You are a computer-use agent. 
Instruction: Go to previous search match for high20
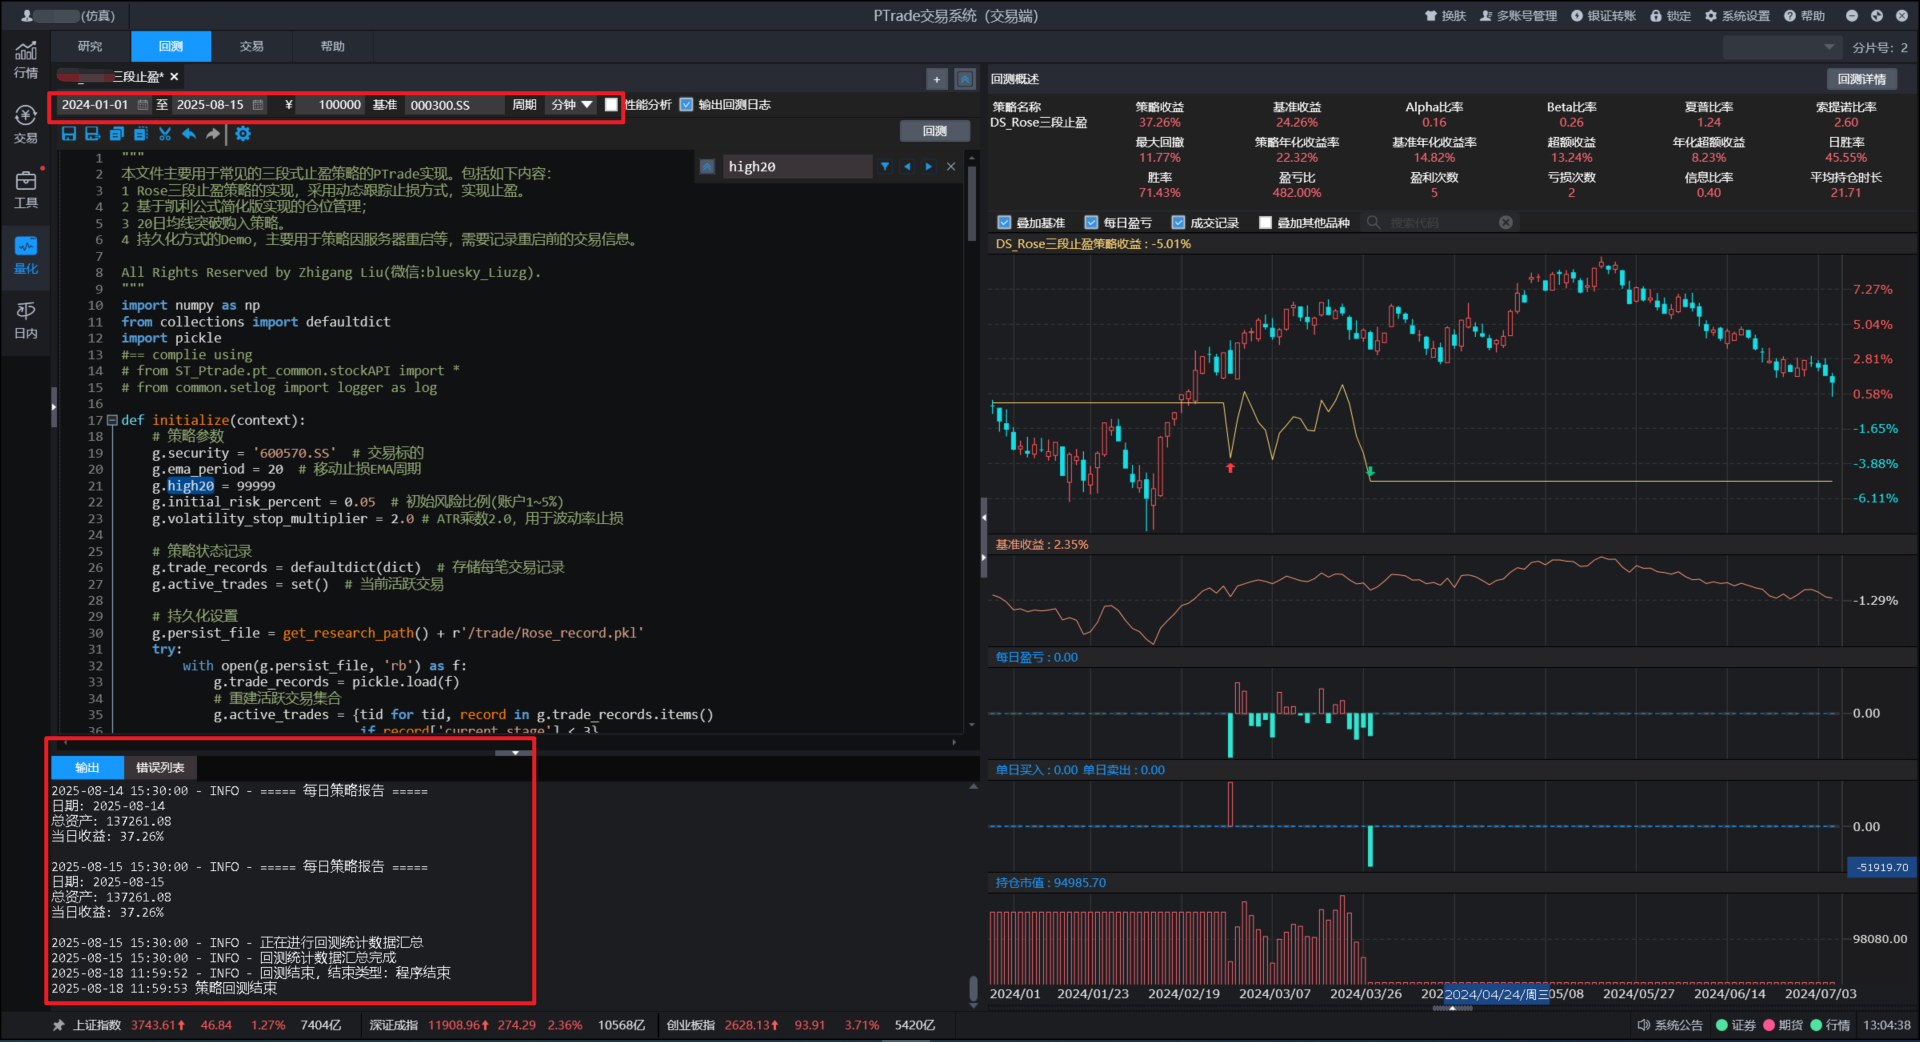pyautogui.click(x=907, y=167)
